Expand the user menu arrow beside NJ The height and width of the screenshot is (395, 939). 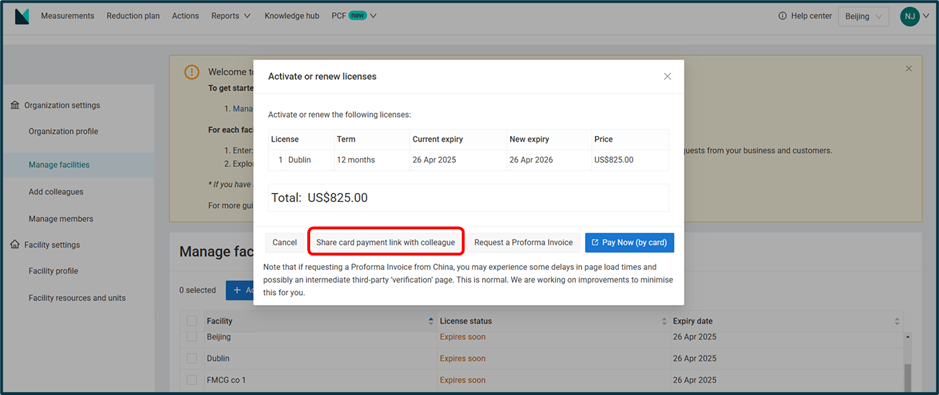point(926,17)
